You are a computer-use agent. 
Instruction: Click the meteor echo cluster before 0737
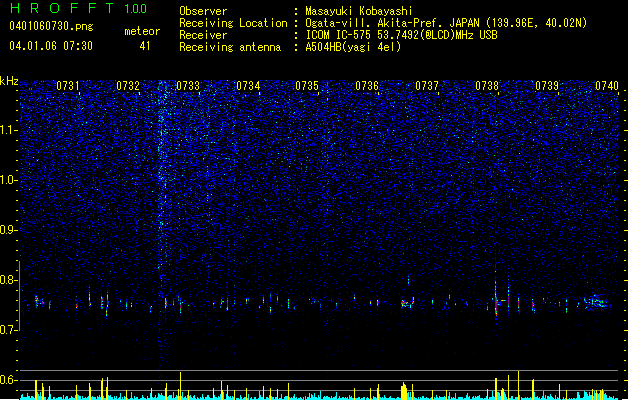pyautogui.click(x=408, y=303)
